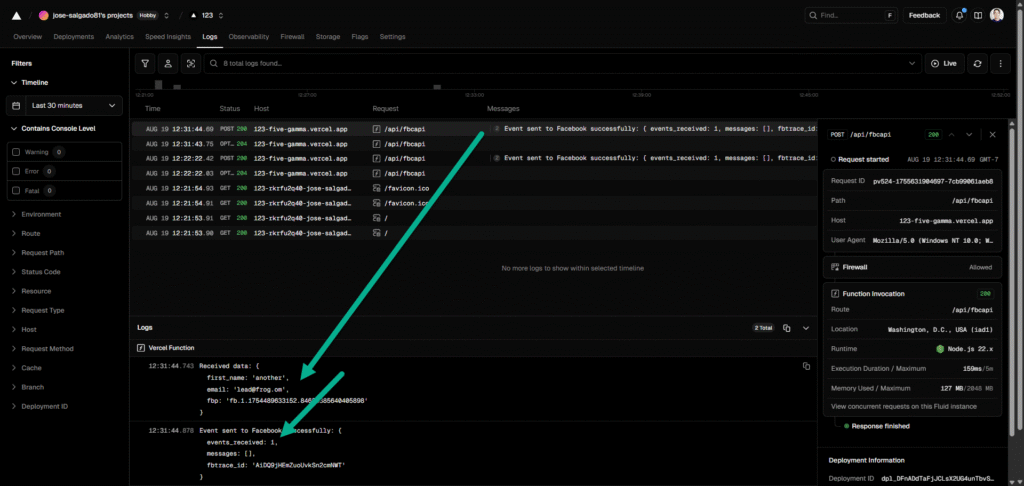Screen dimensions: 1024x486
Task: Click the filter funnel icon in logs toolbar
Action: [x=145, y=63]
